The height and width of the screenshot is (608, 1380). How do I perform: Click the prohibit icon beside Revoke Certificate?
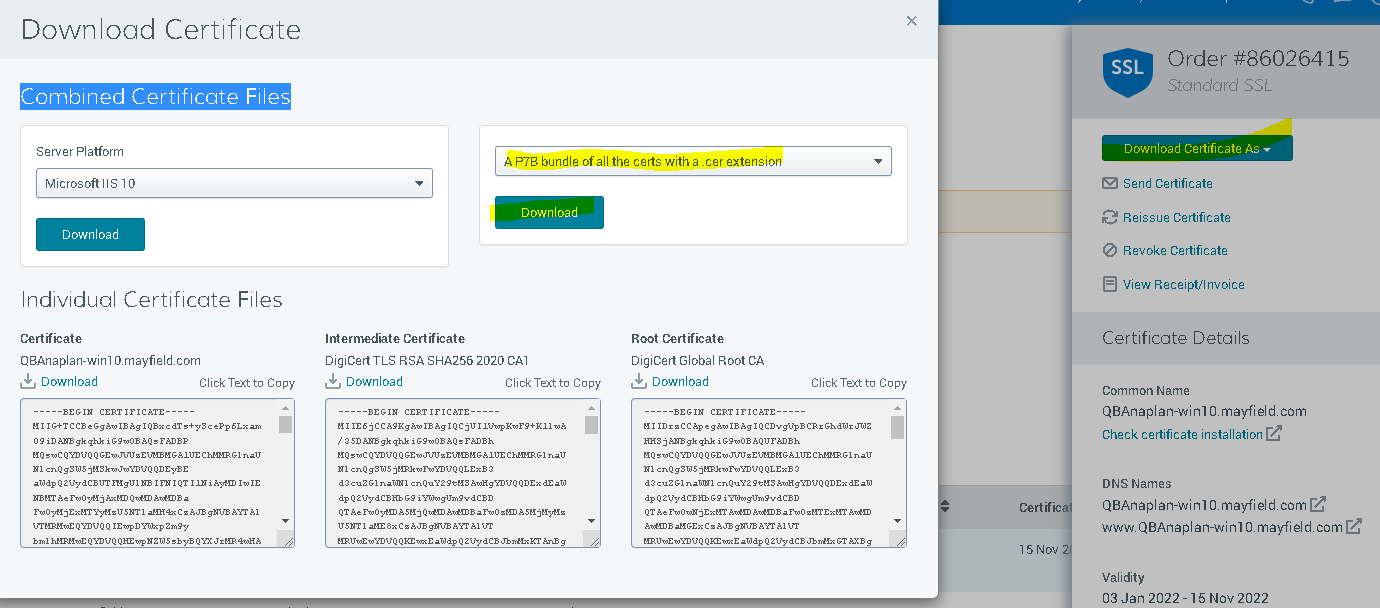click(1109, 251)
